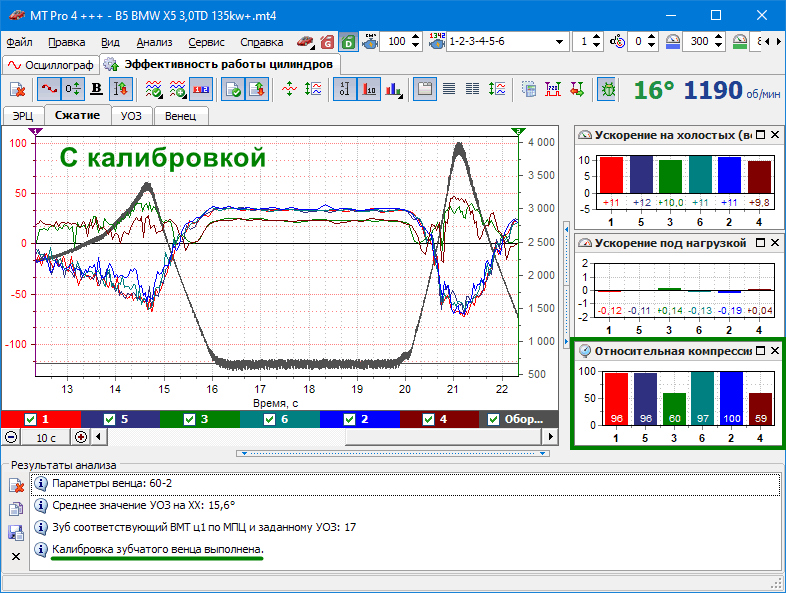Click the clear results icon in toolbar
Viewport: 786px width, 593px height.
(x=18, y=90)
